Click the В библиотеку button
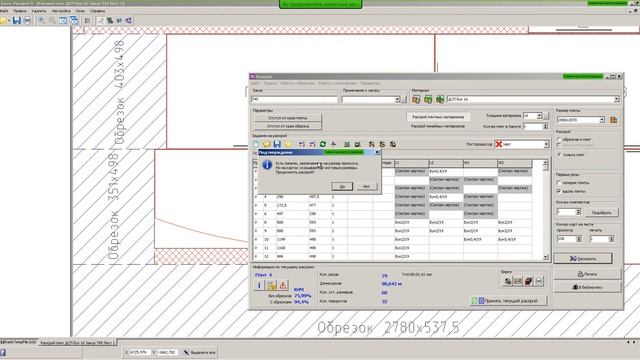This screenshot has width=640, height=360. (x=587, y=287)
